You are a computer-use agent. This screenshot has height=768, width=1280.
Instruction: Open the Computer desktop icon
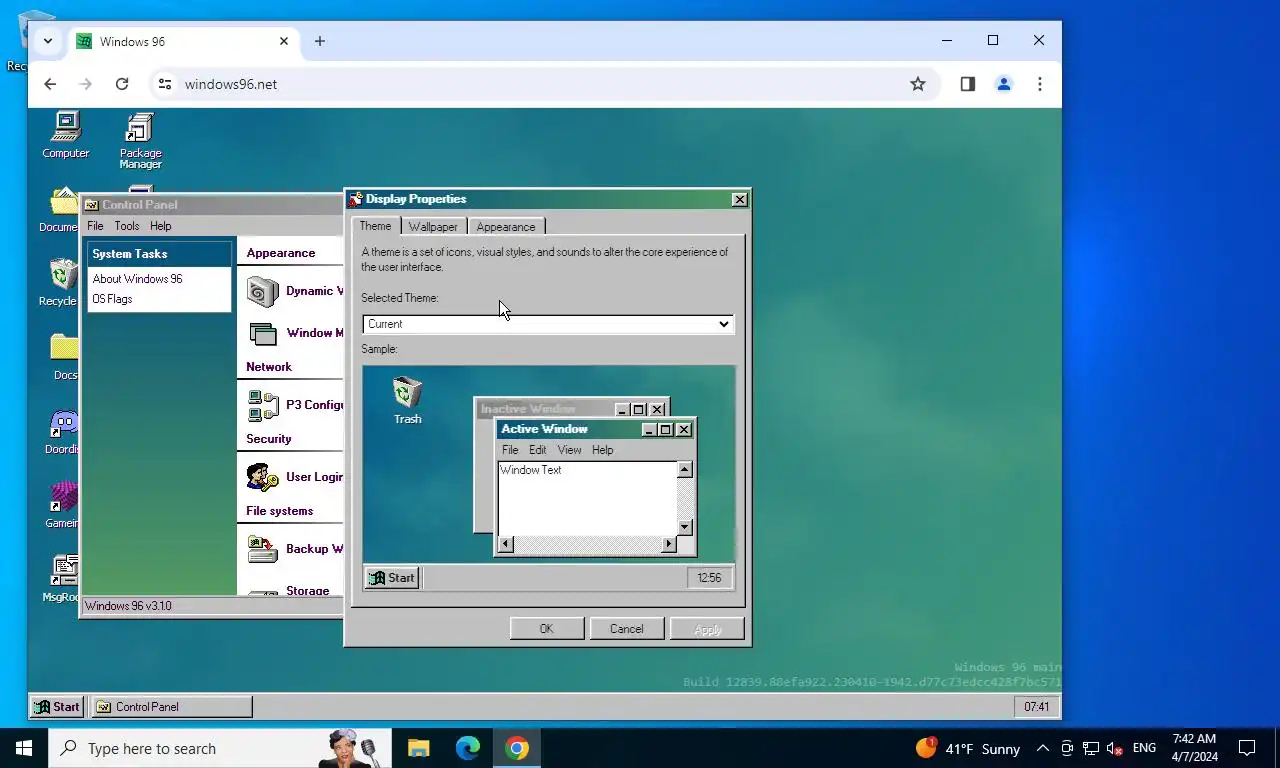(x=65, y=135)
